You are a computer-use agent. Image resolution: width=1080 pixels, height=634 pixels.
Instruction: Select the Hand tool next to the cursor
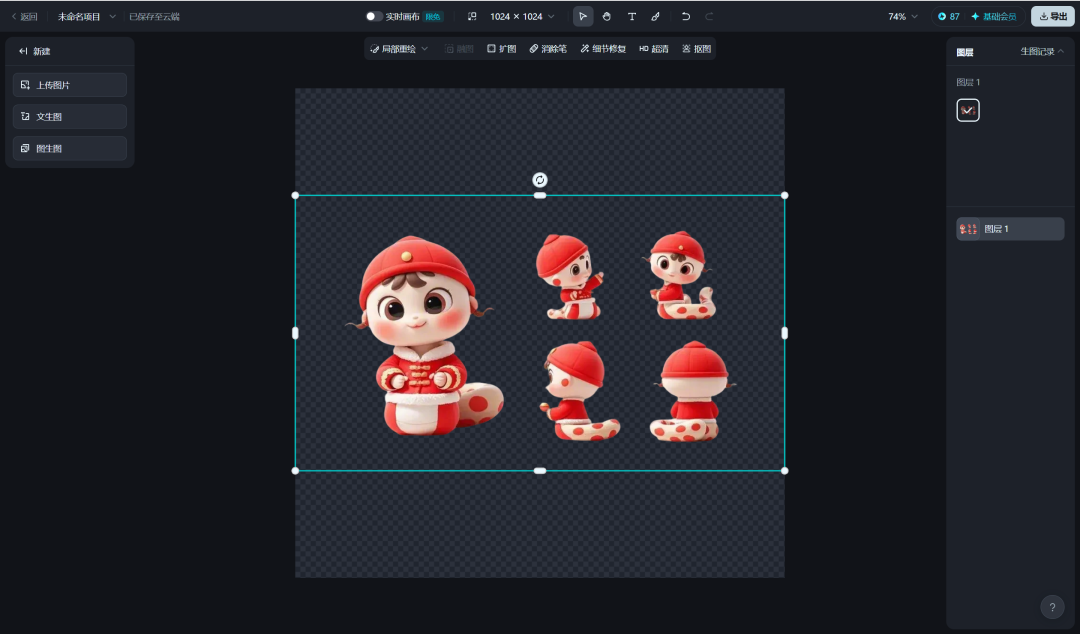607,16
